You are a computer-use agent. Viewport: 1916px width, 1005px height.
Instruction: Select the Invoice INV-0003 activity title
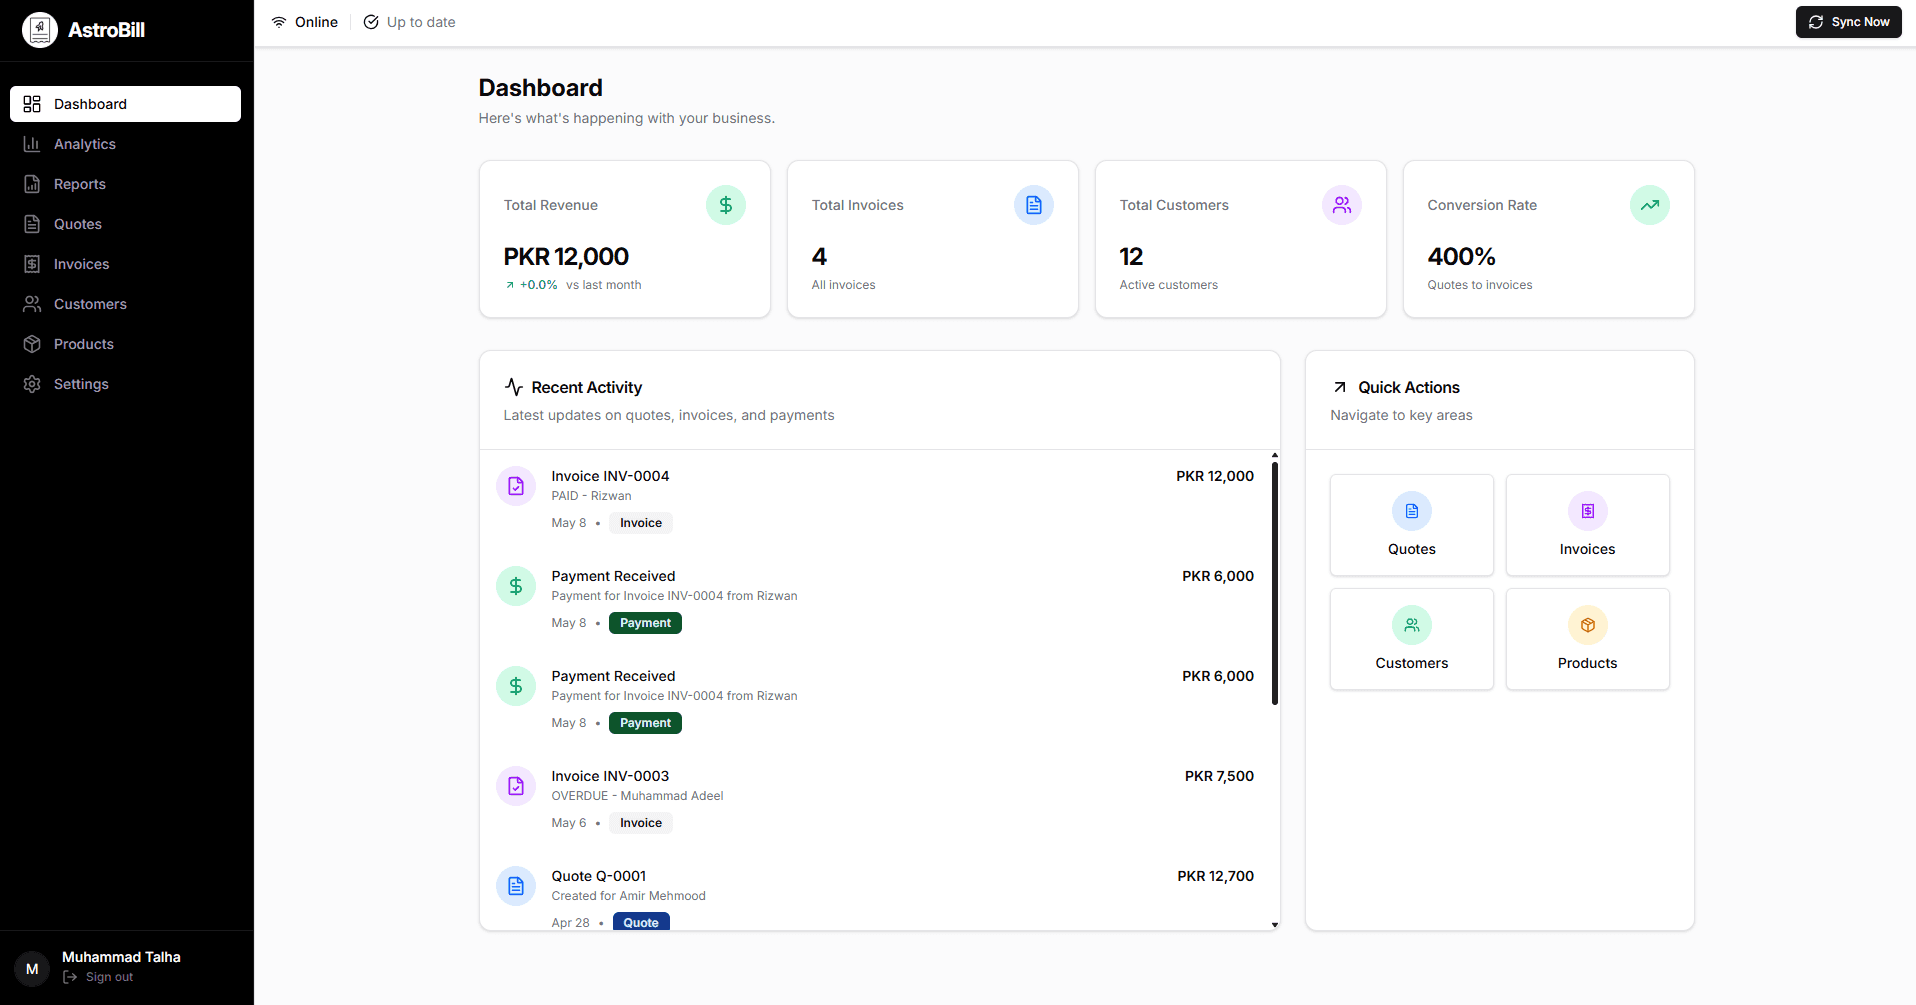pyautogui.click(x=610, y=776)
